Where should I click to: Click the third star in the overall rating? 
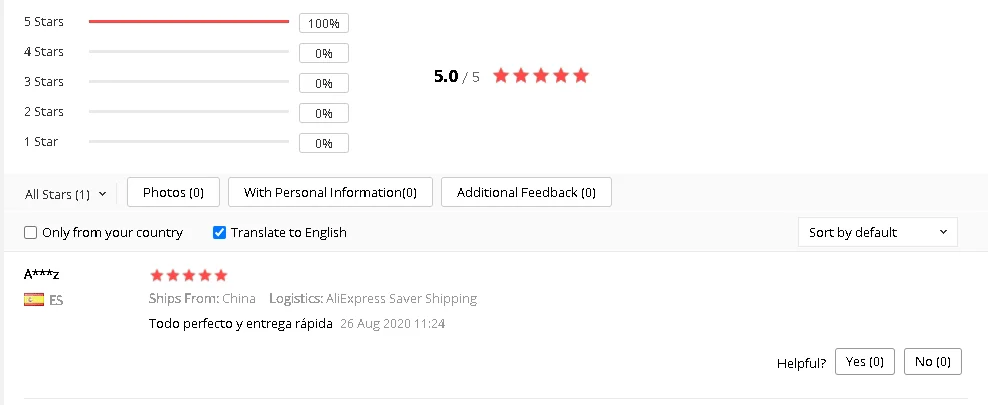pos(541,76)
